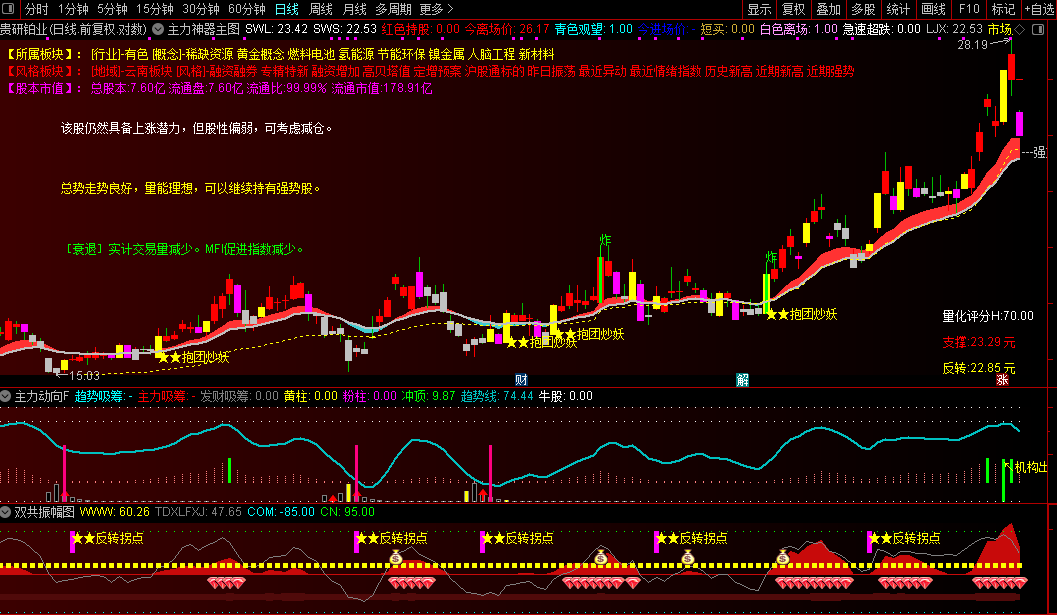Viewport: 1057px width, 615px height.
Task: Click 反转:22.85 元 text
Action: (x=979, y=368)
